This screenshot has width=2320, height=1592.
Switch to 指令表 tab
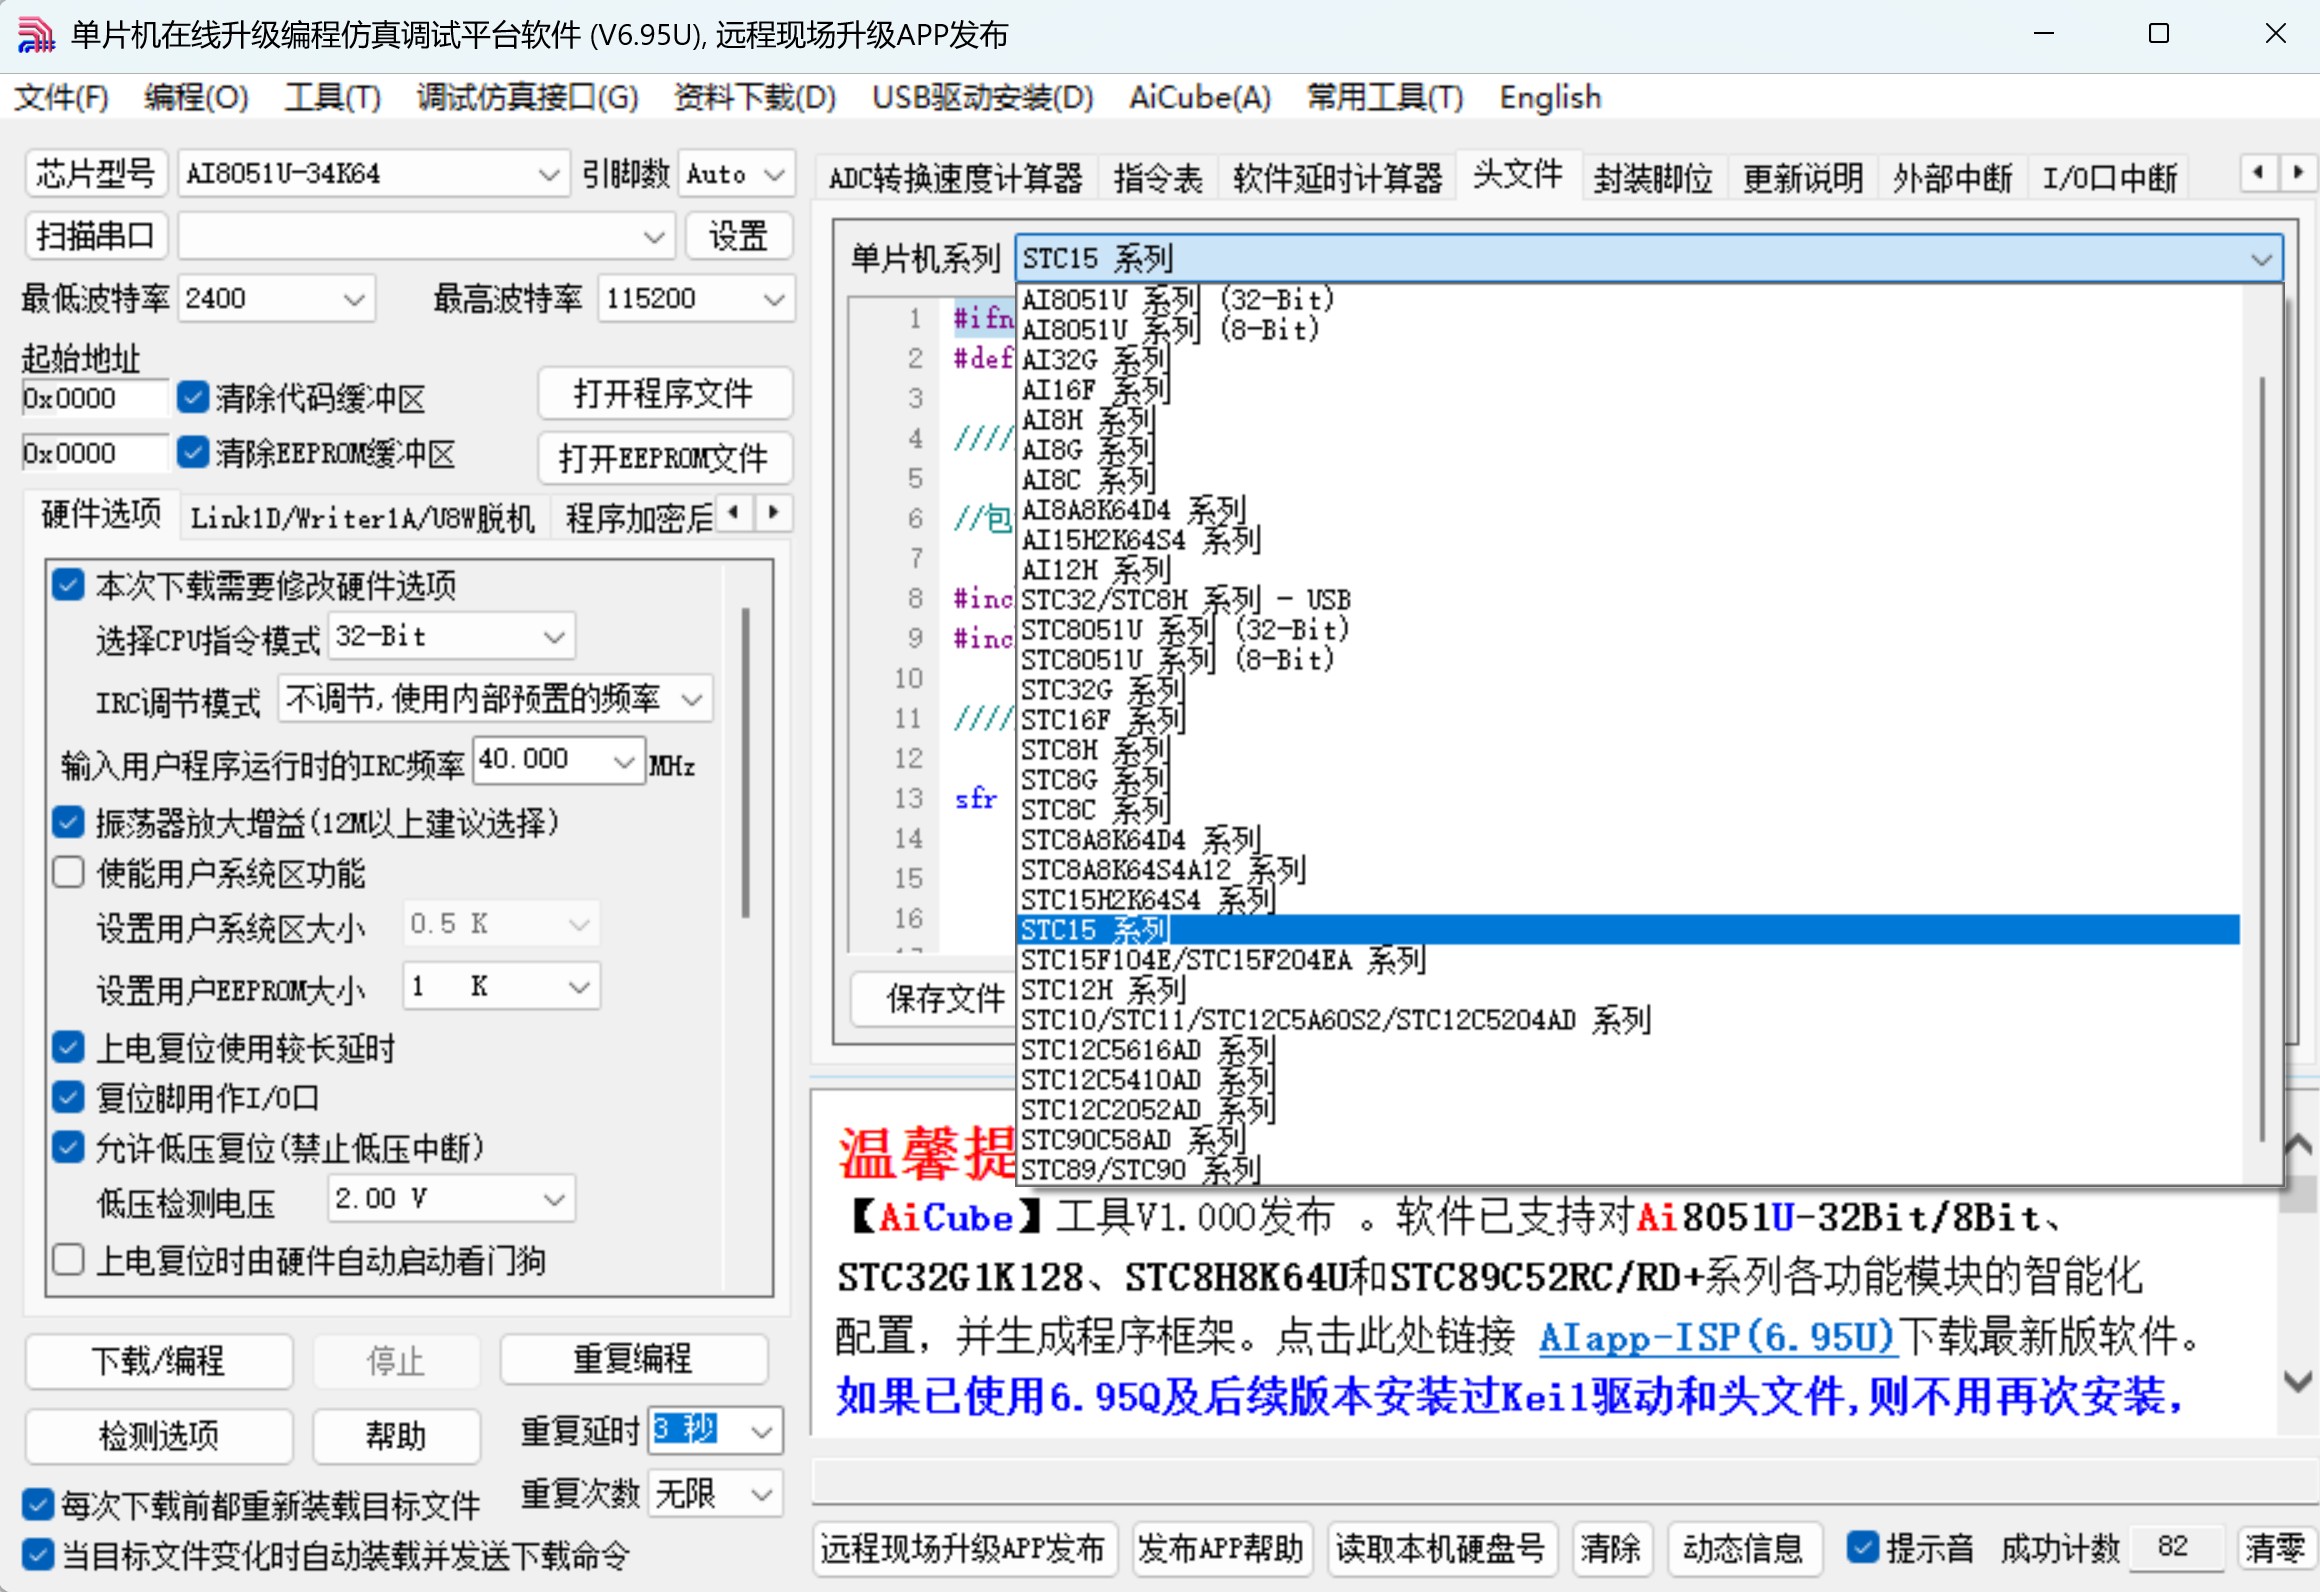point(1158,178)
